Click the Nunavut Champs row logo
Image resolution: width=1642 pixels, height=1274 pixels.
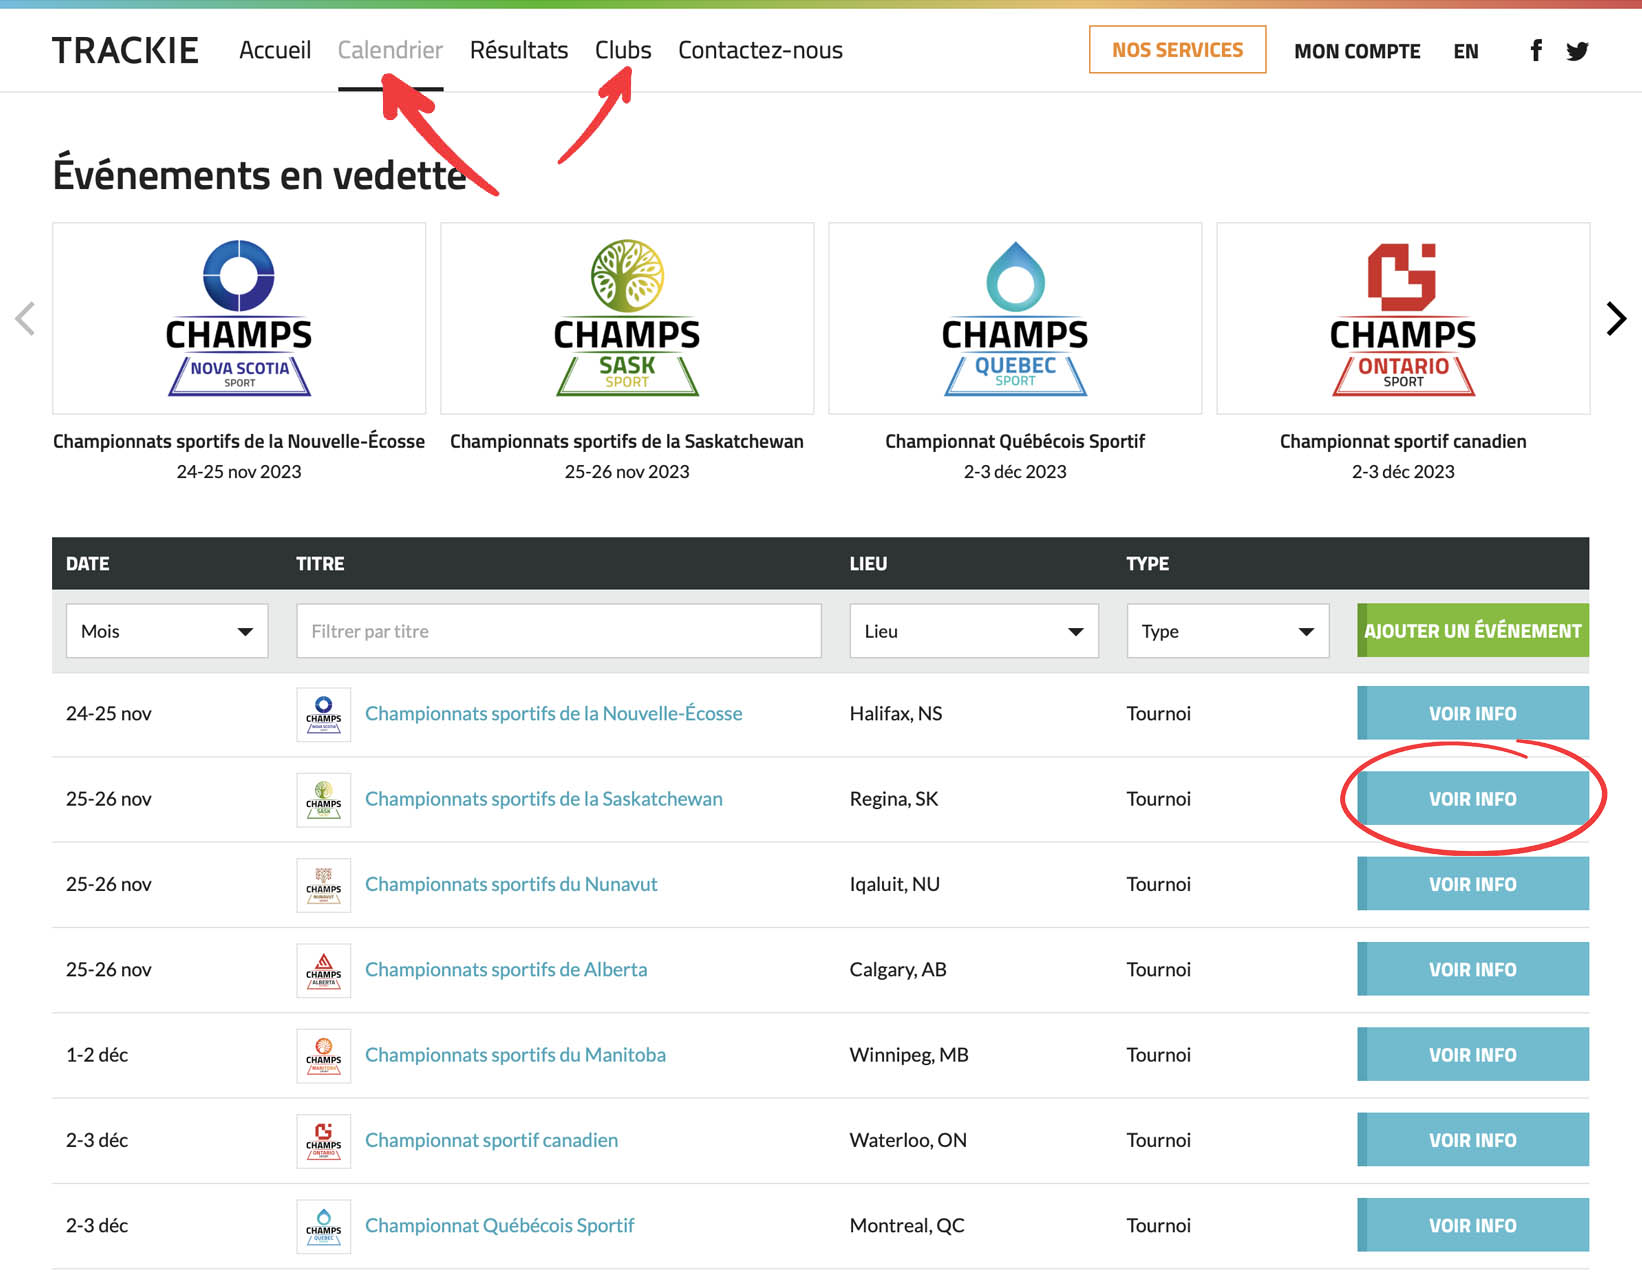click(x=323, y=885)
